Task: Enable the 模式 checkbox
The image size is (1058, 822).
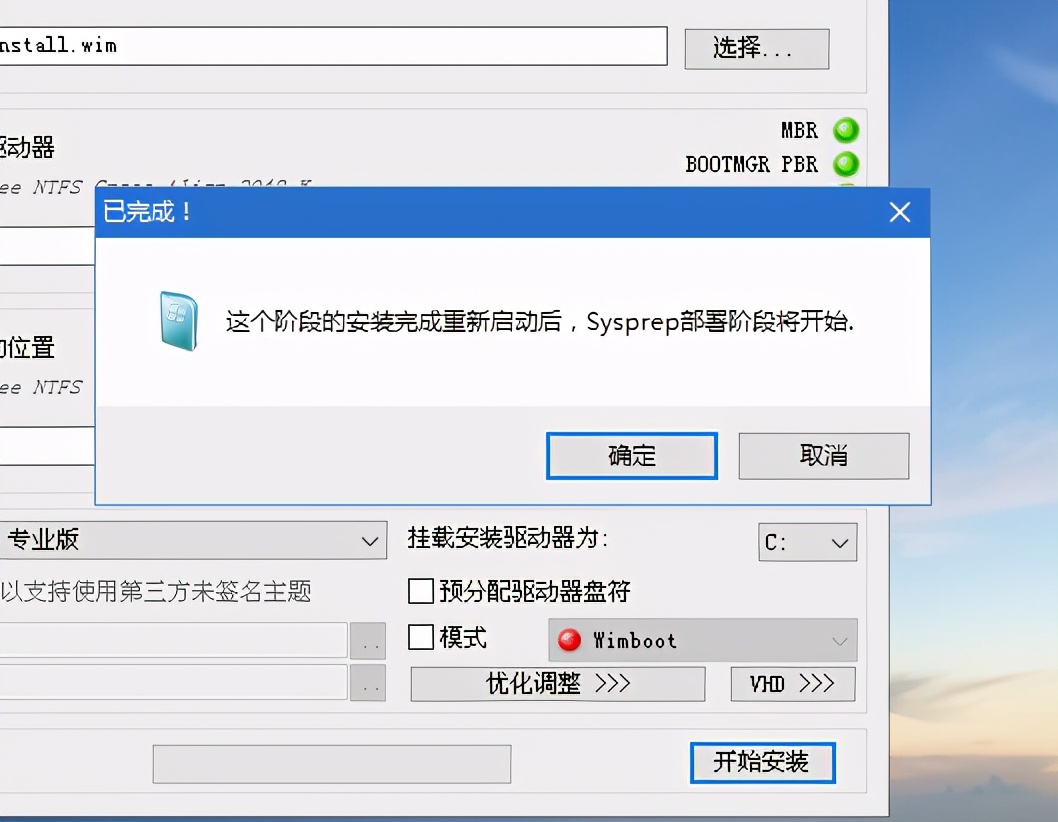Action: (420, 638)
